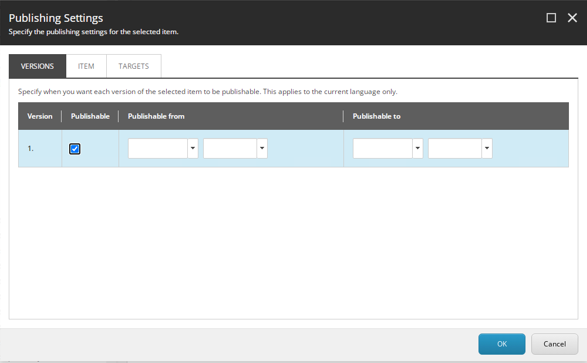Image resolution: width=587 pixels, height=363 pixels.
Task: Select the version 1 row number
Action: coord(30,149)
